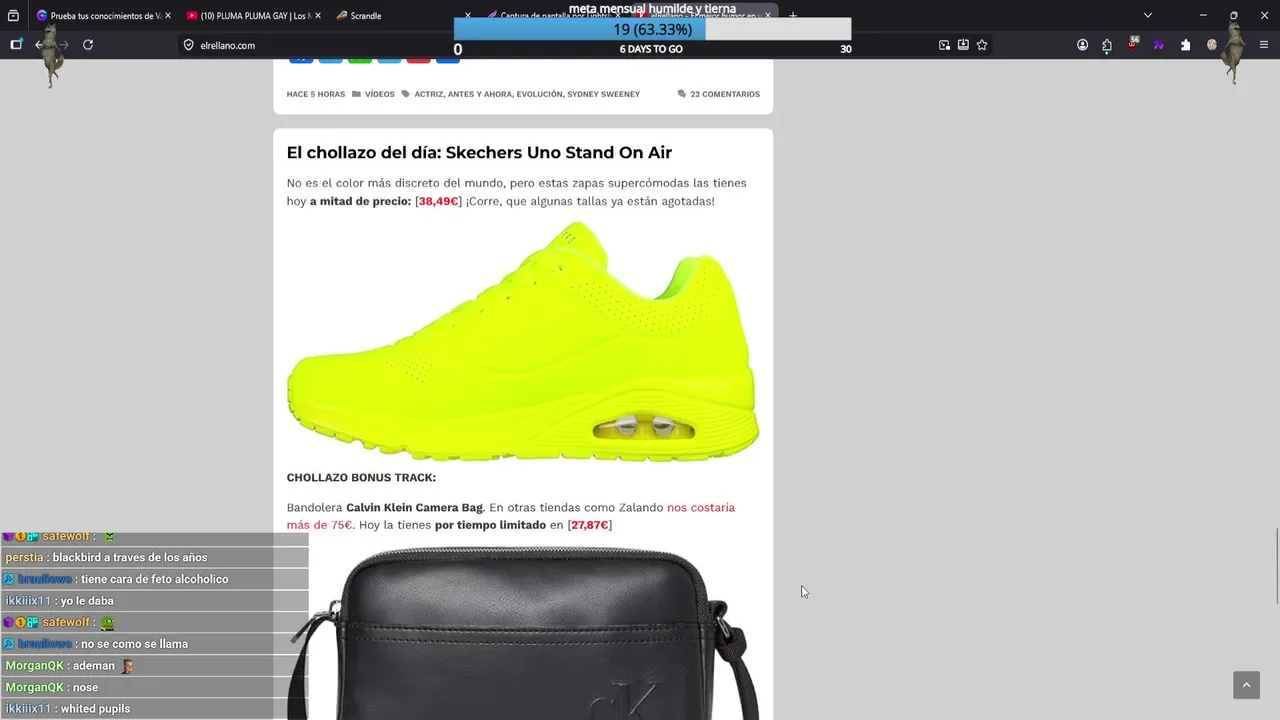Screen dimensions: 1280x720
Task: Go back with the browser back arrow
Action: 40,45
